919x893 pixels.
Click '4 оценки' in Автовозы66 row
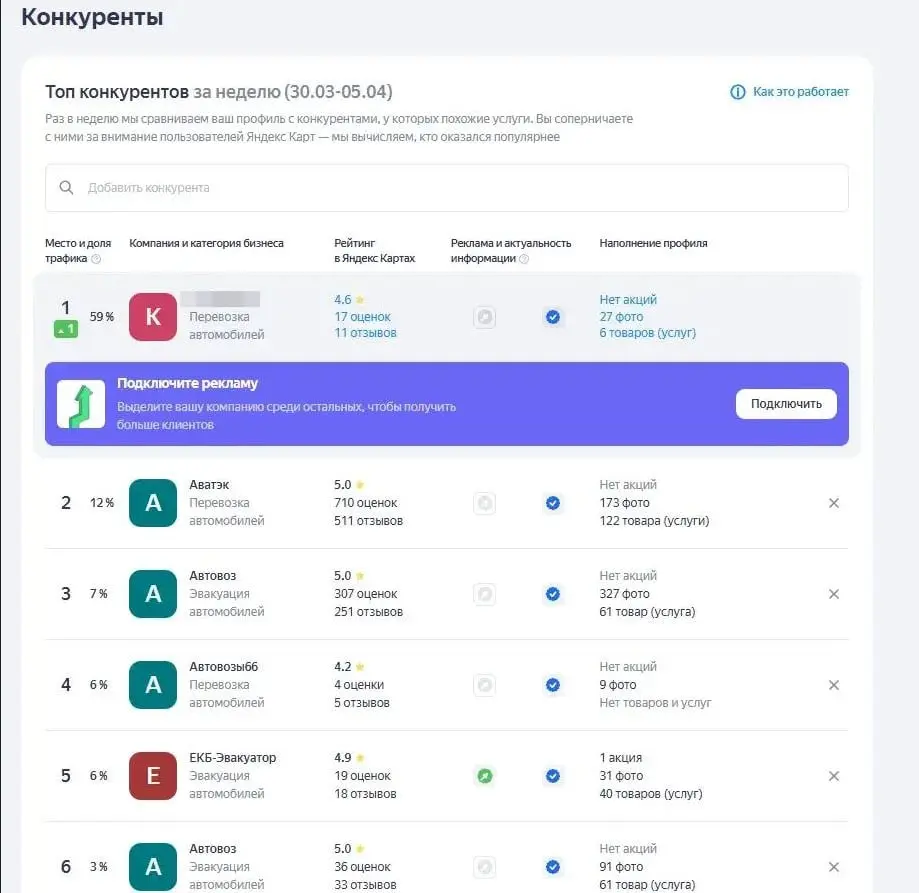pos(359,685)
